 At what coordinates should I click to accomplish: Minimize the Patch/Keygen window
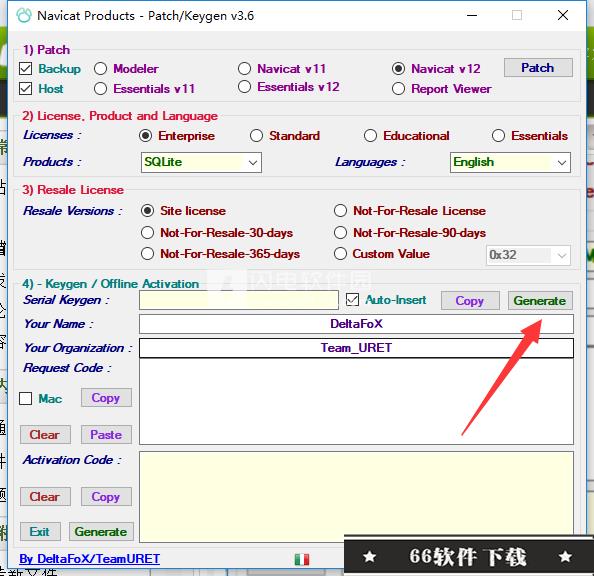point(472,16)
